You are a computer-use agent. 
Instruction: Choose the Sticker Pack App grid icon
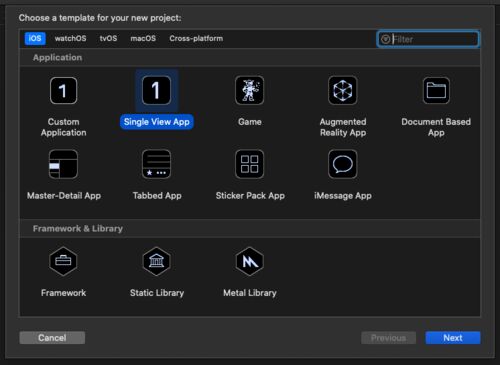click(249, 164)
